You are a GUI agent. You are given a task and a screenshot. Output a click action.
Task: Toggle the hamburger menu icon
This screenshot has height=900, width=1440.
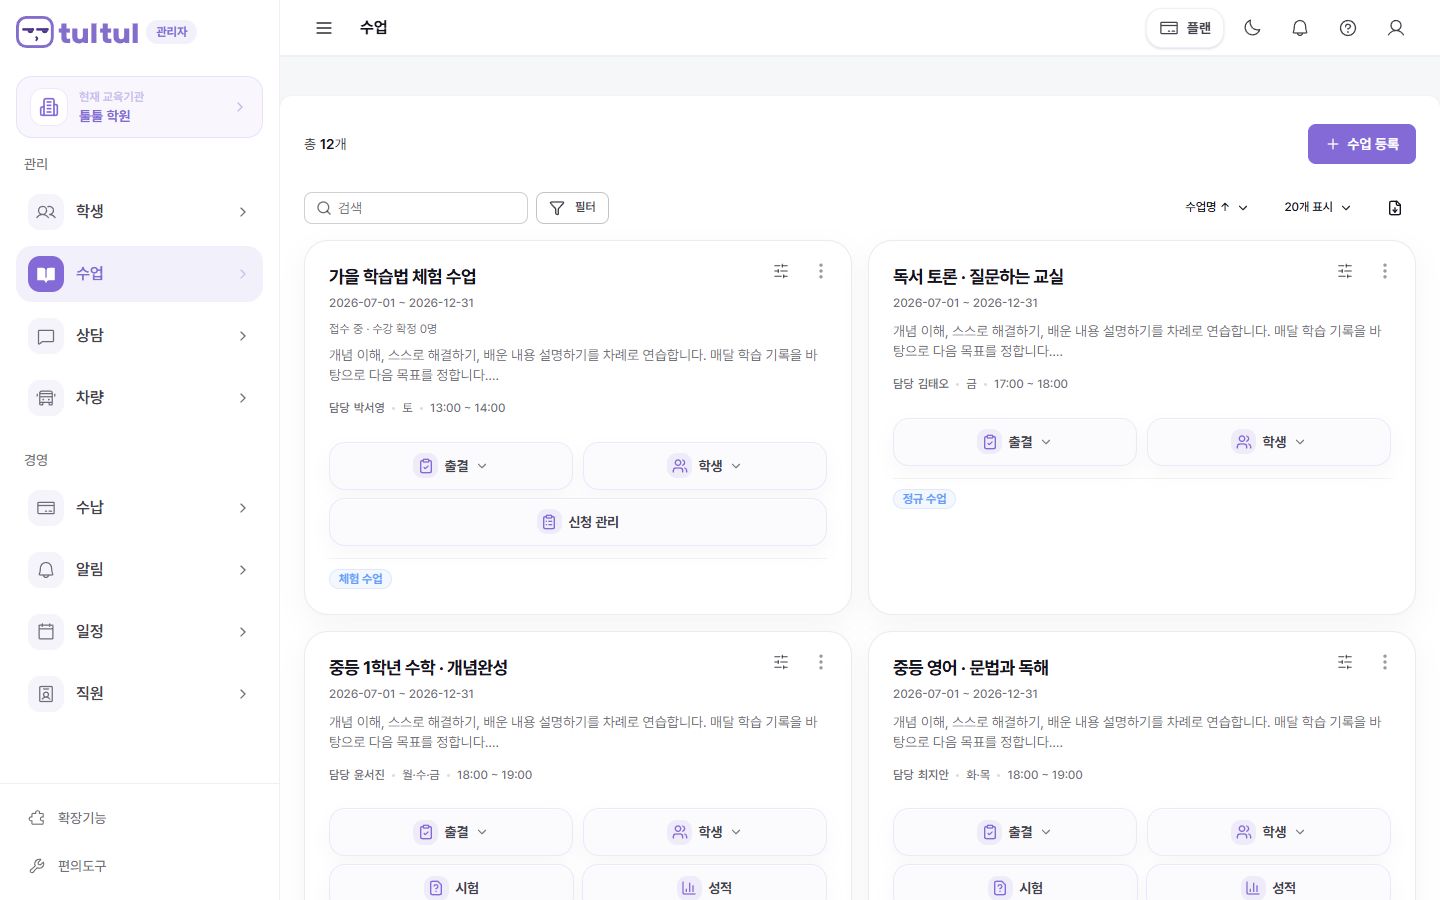pyautogui.click(x=324, y=28)
